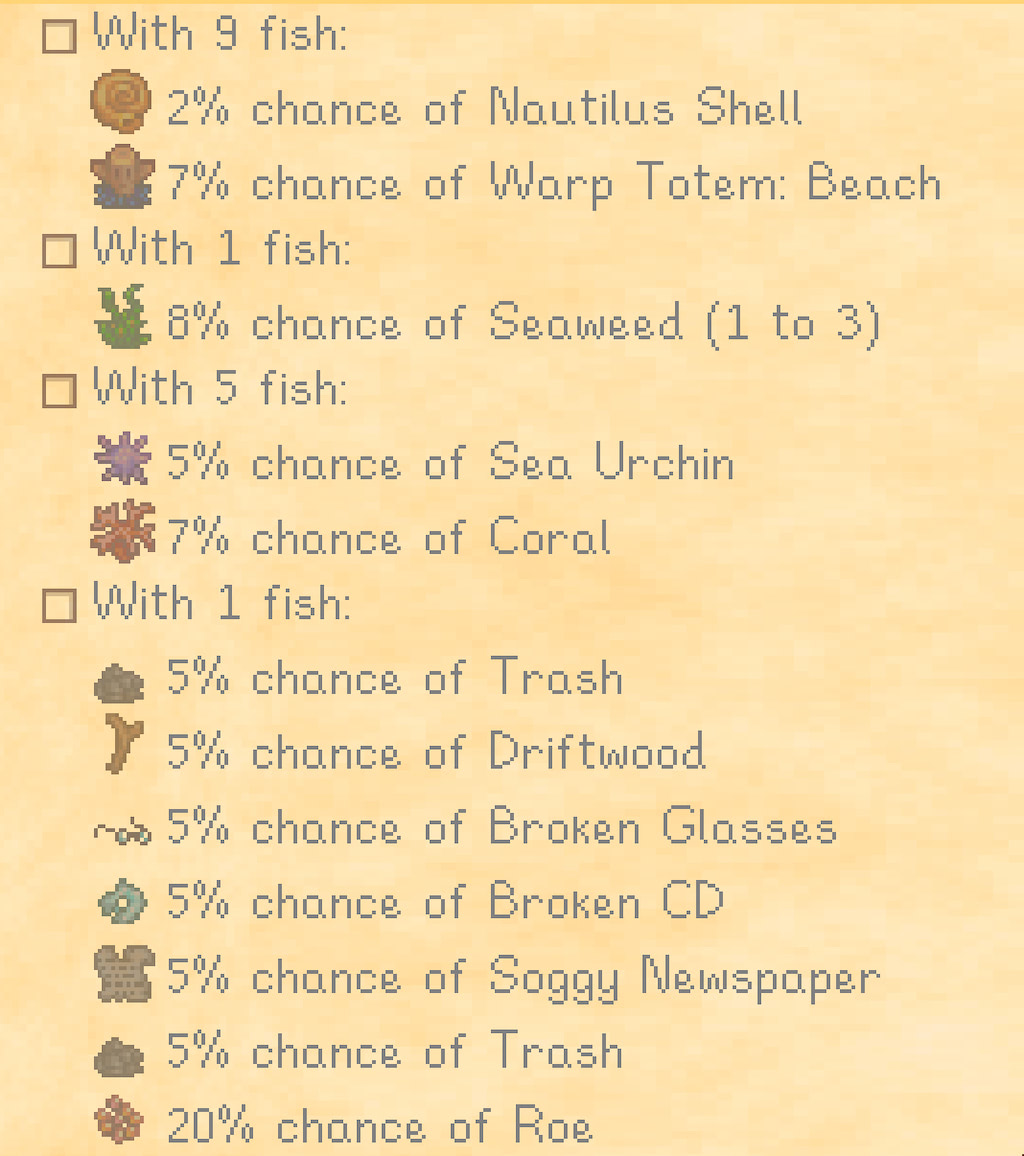Click the red Coral icon

tap(122, 531)
